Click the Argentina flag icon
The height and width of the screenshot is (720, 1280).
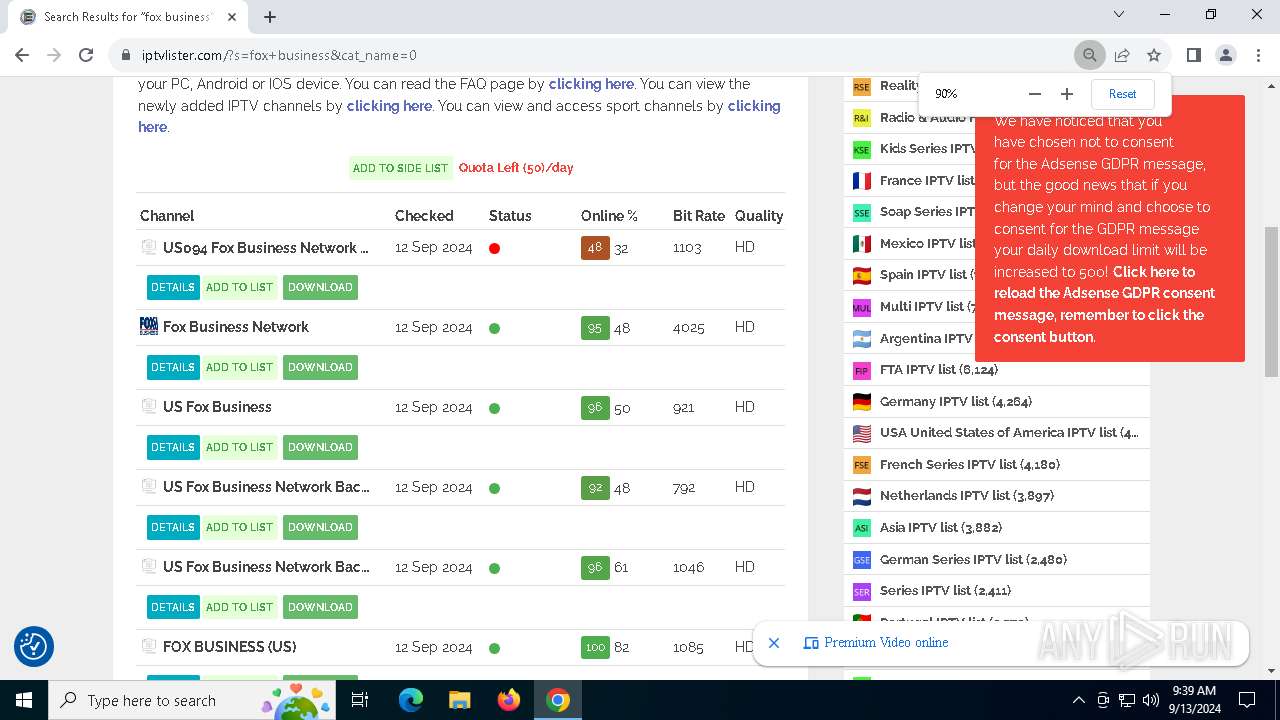(x=862, y=339)
